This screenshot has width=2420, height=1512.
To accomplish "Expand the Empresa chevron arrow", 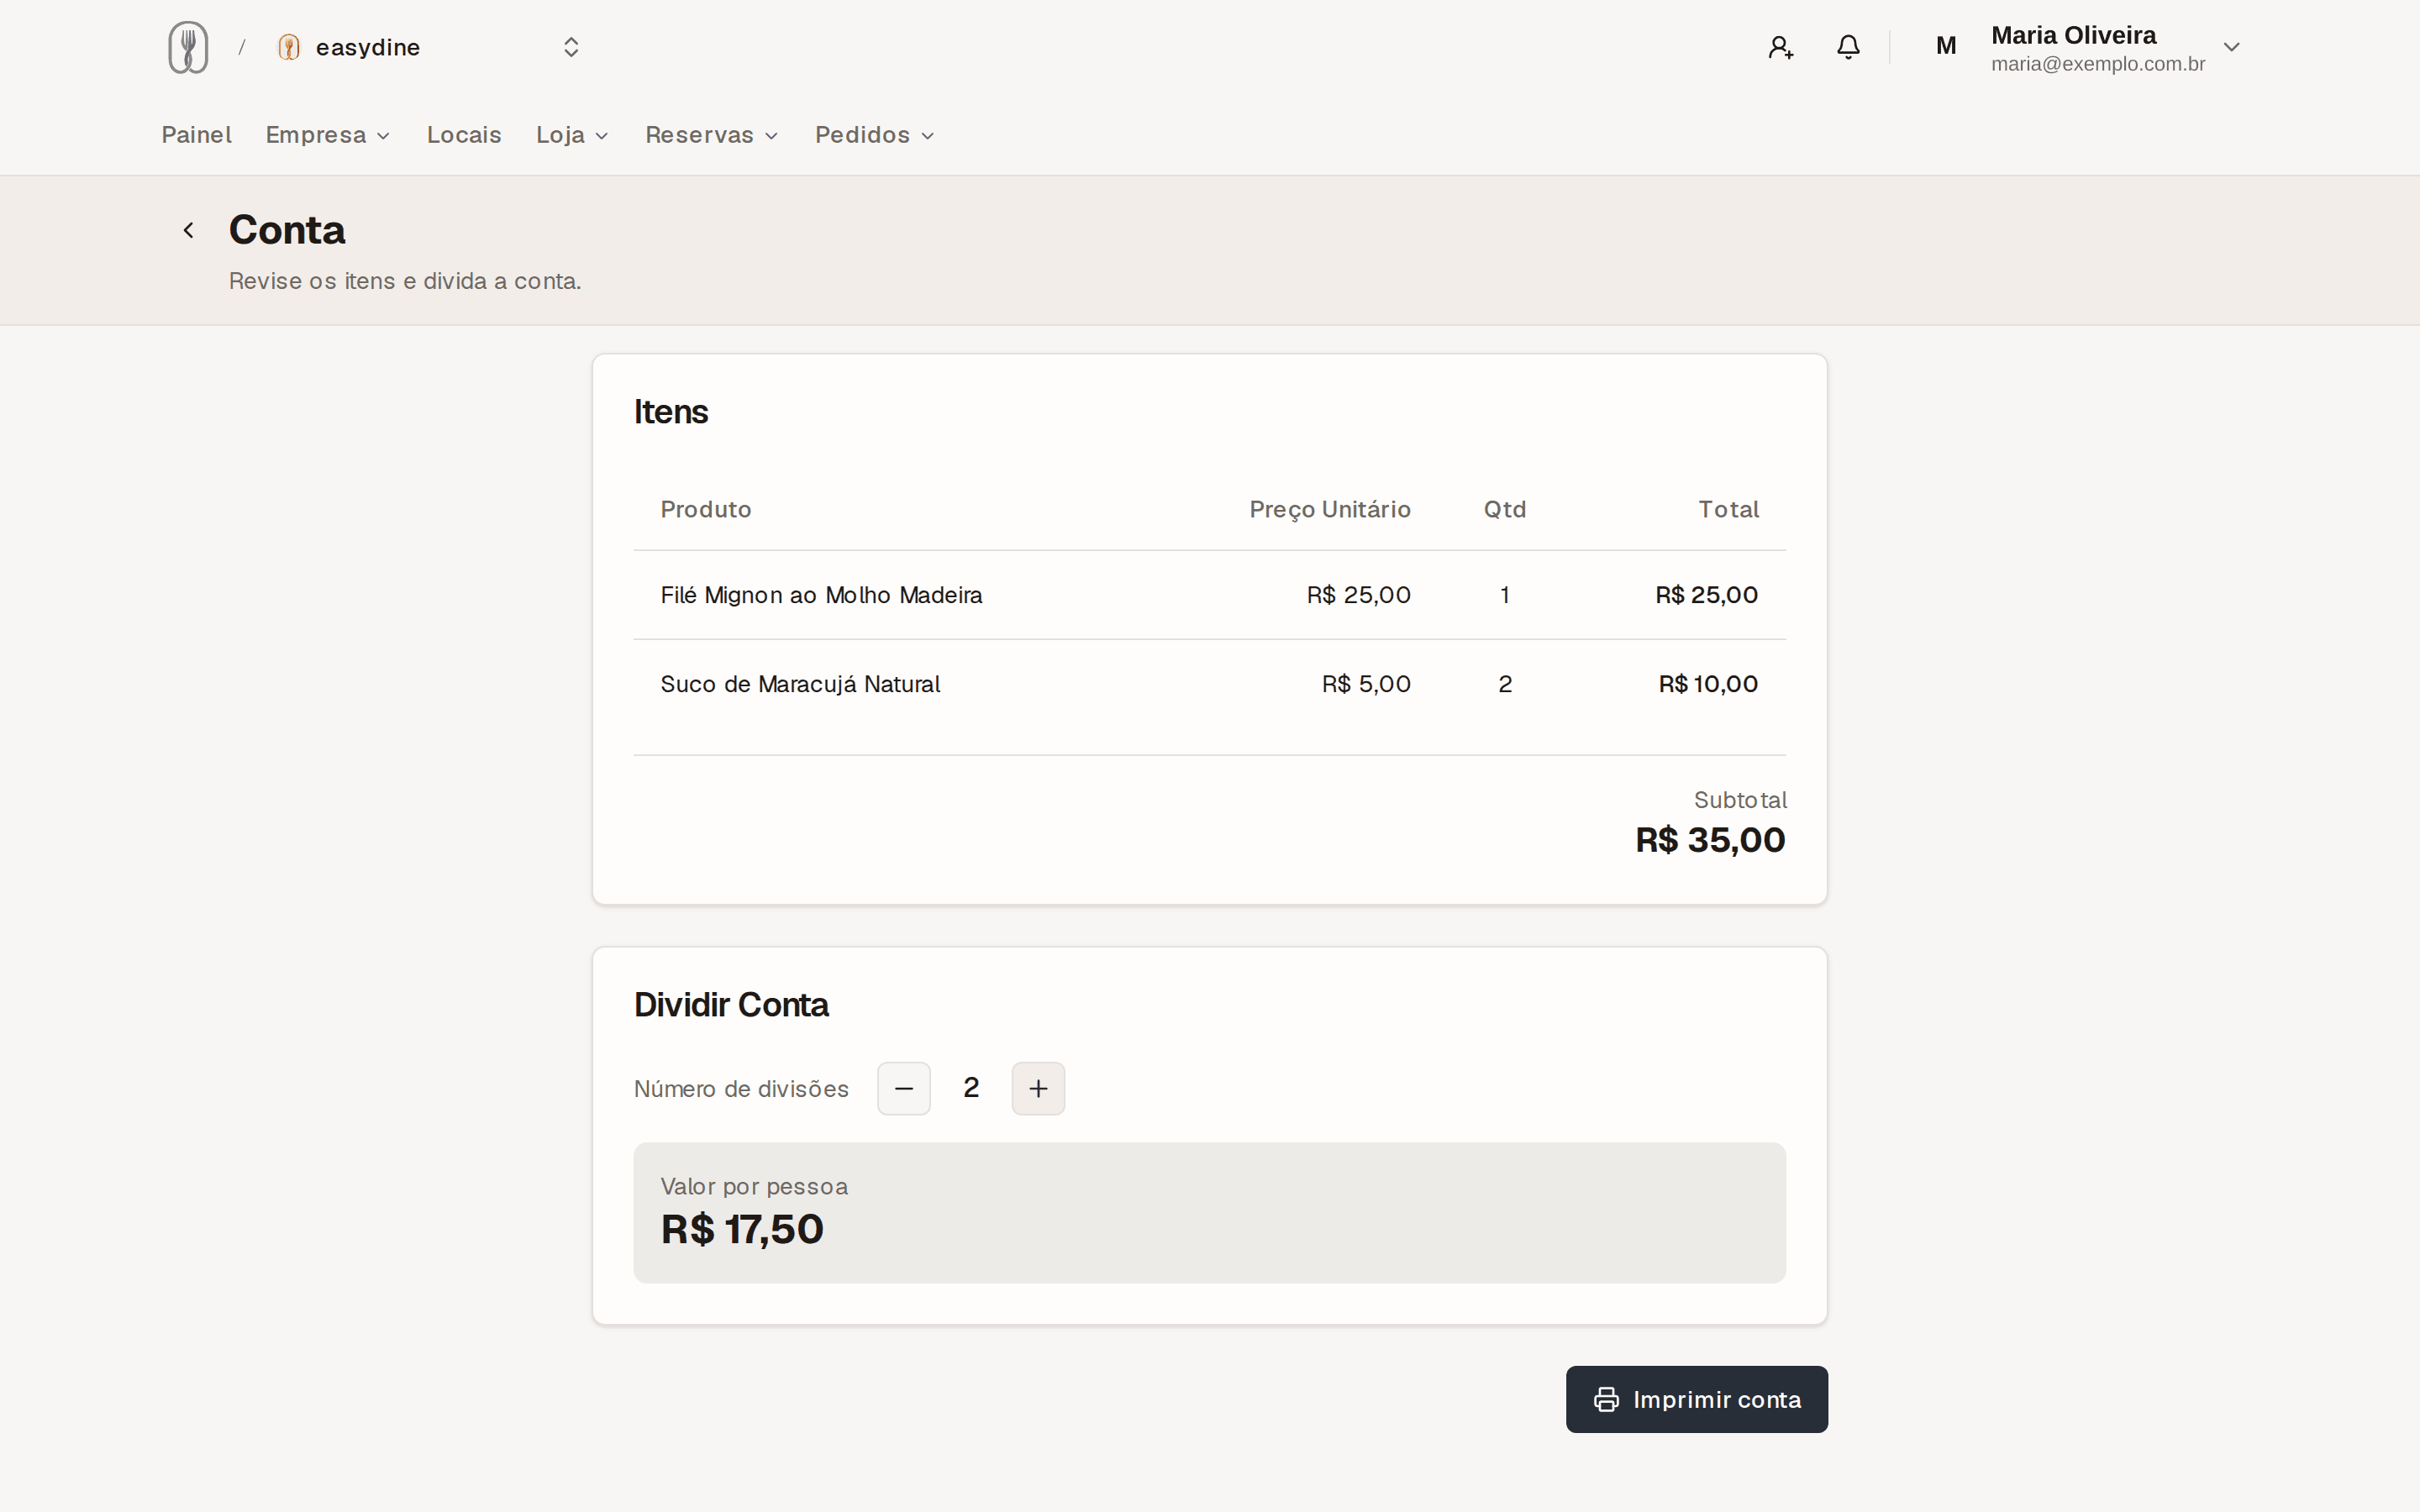I will click(x=383, y=136).
